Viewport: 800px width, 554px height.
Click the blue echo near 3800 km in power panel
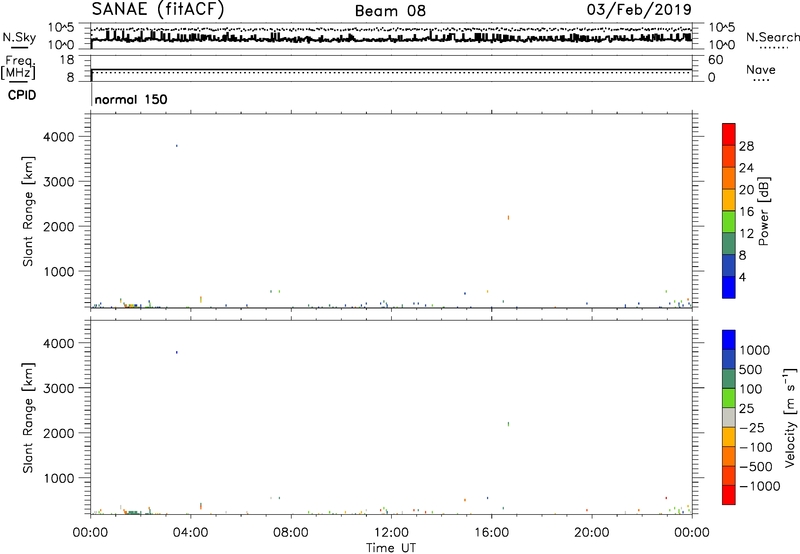pos(177,146)
